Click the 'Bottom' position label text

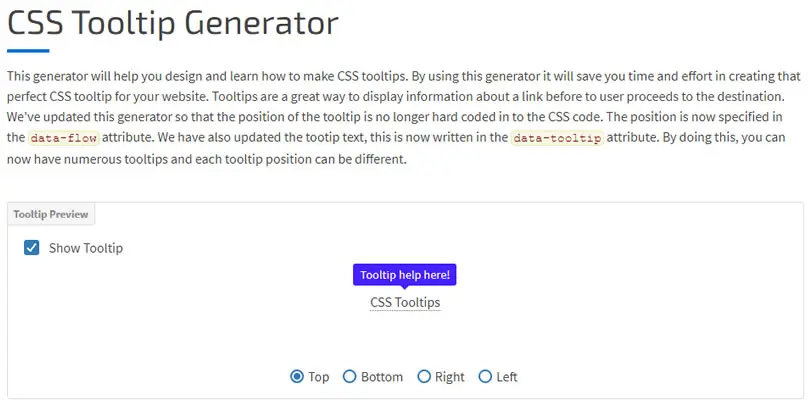click(x=382, y=377)
